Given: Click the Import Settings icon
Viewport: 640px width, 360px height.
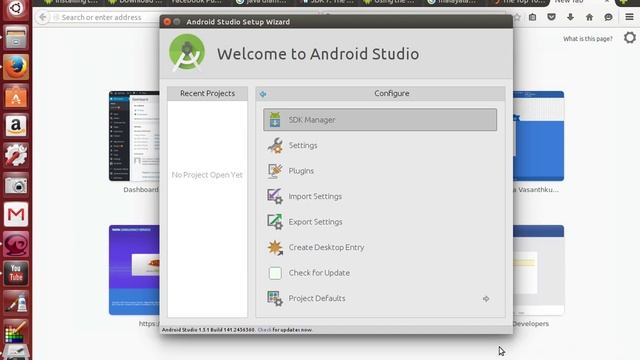Looking at the screenshot, I should (x=275, y=196).
